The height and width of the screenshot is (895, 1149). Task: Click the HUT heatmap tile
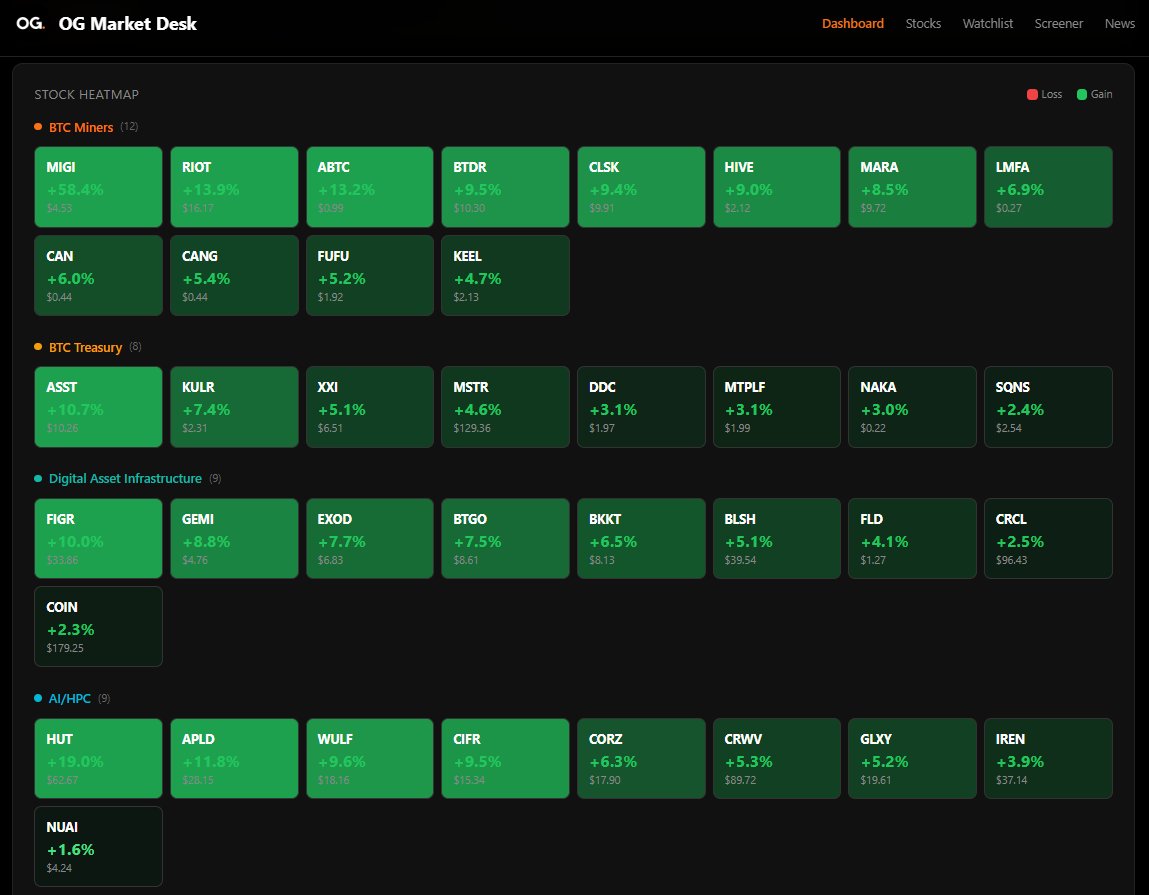(98, 758)
